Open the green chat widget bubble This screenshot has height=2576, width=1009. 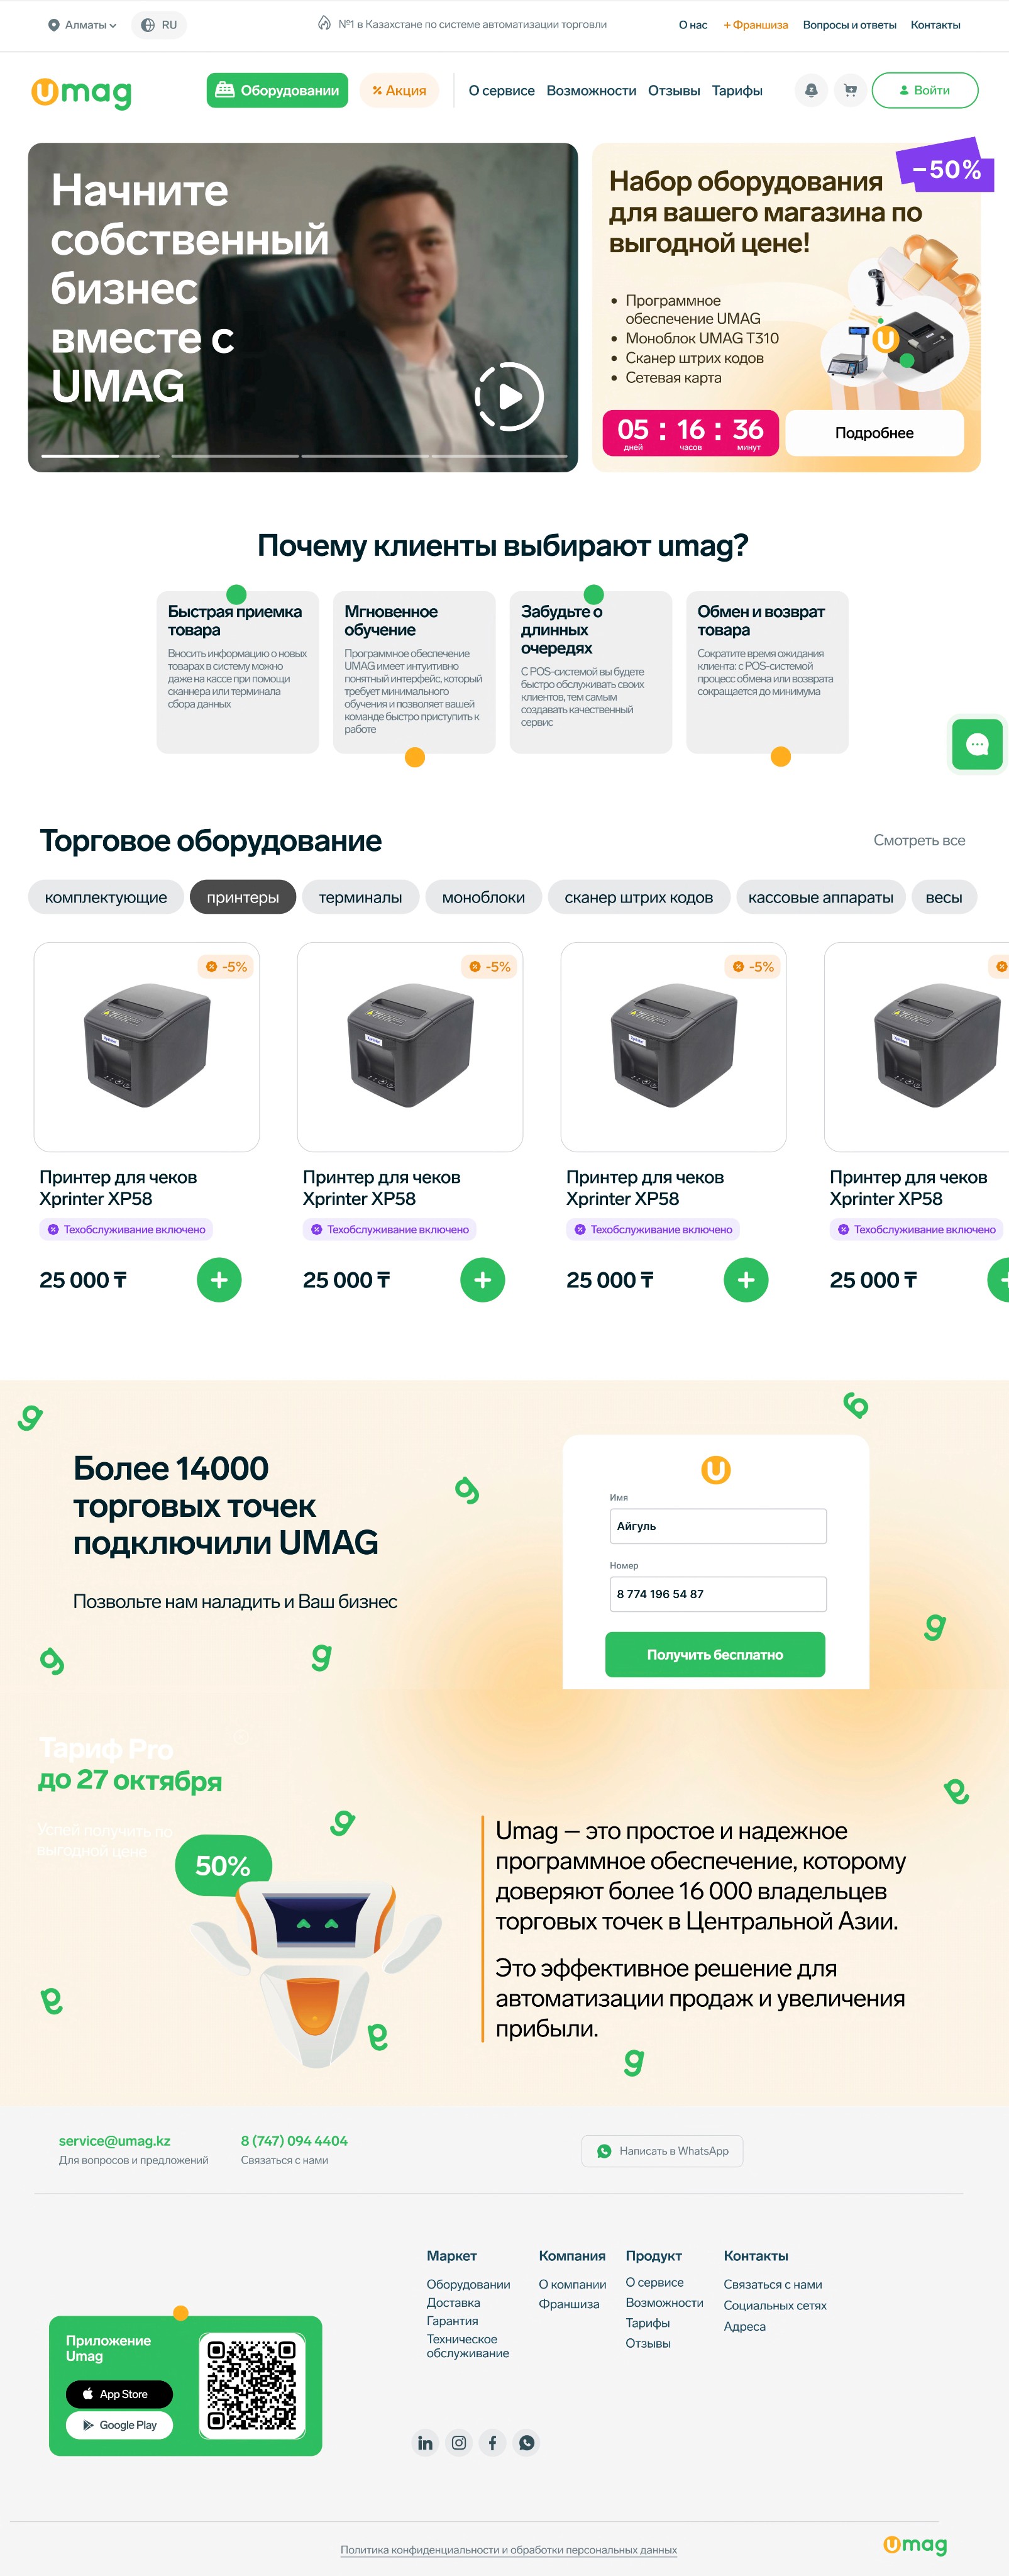977,744
